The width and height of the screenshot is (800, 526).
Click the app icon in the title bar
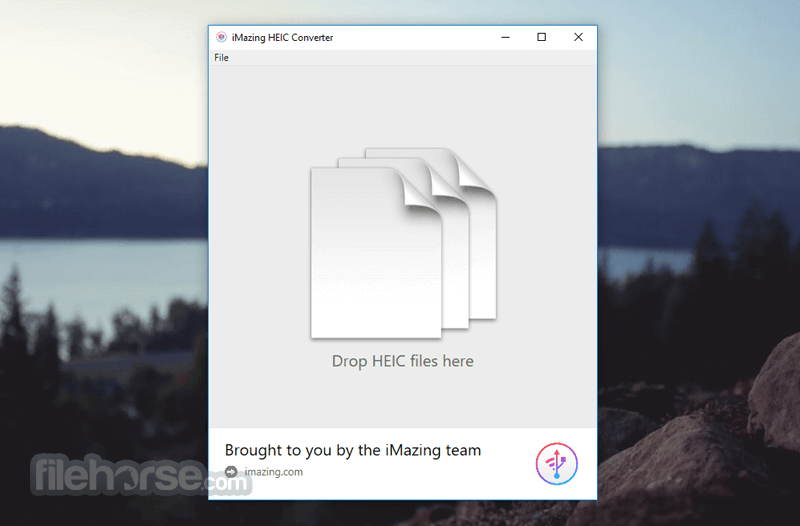[221, 37]
